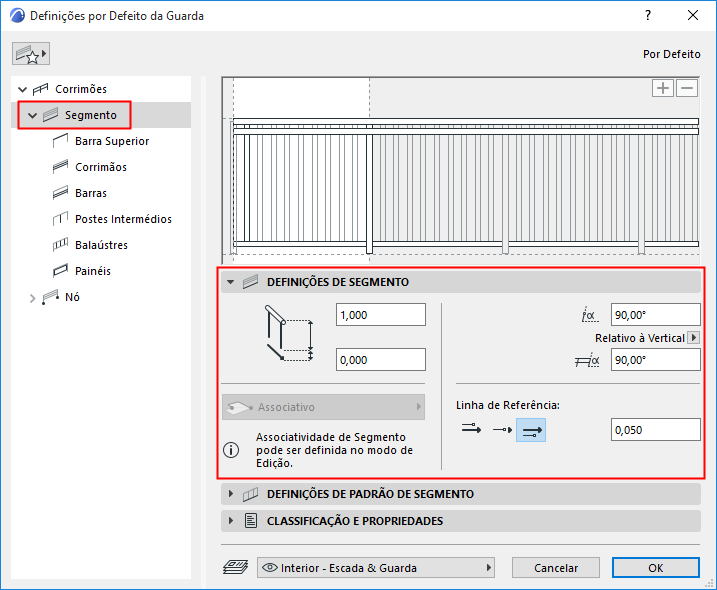Select the first reference line option
This screenshot has height=590, width=717.
click(x=471, y=429)
